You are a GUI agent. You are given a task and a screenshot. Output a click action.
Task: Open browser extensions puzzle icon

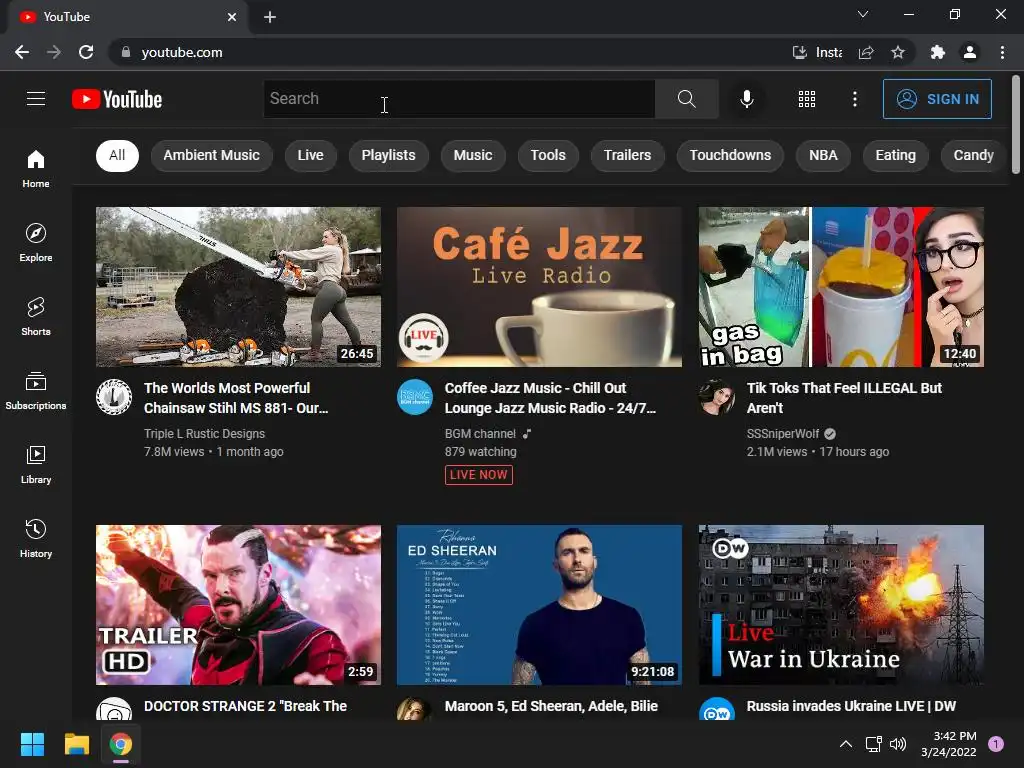click(938, 52)
